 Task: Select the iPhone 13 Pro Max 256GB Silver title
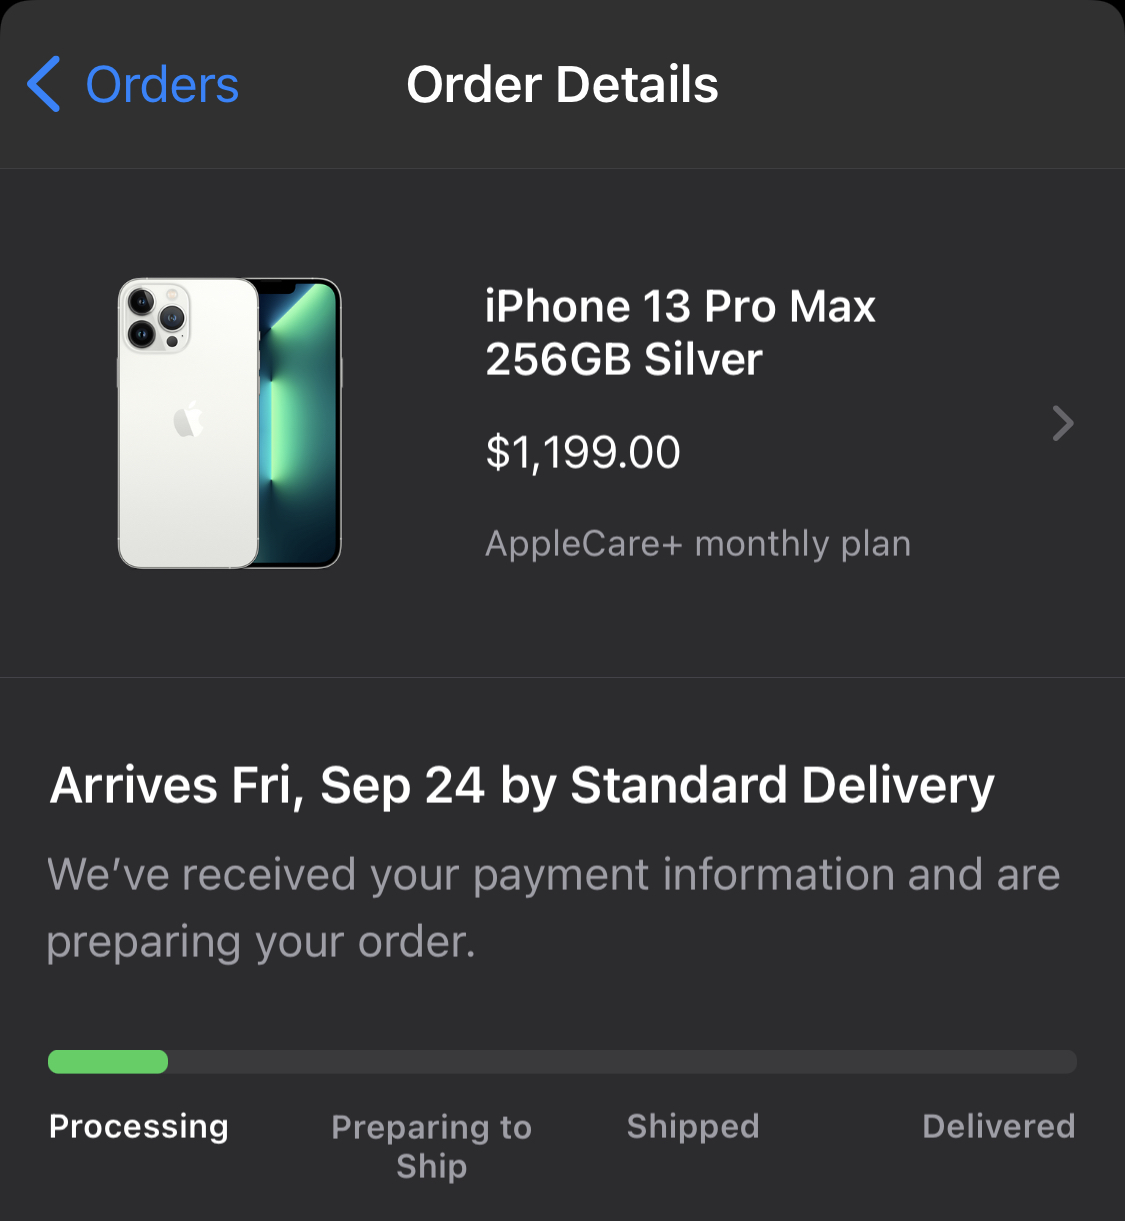(680, 332)
